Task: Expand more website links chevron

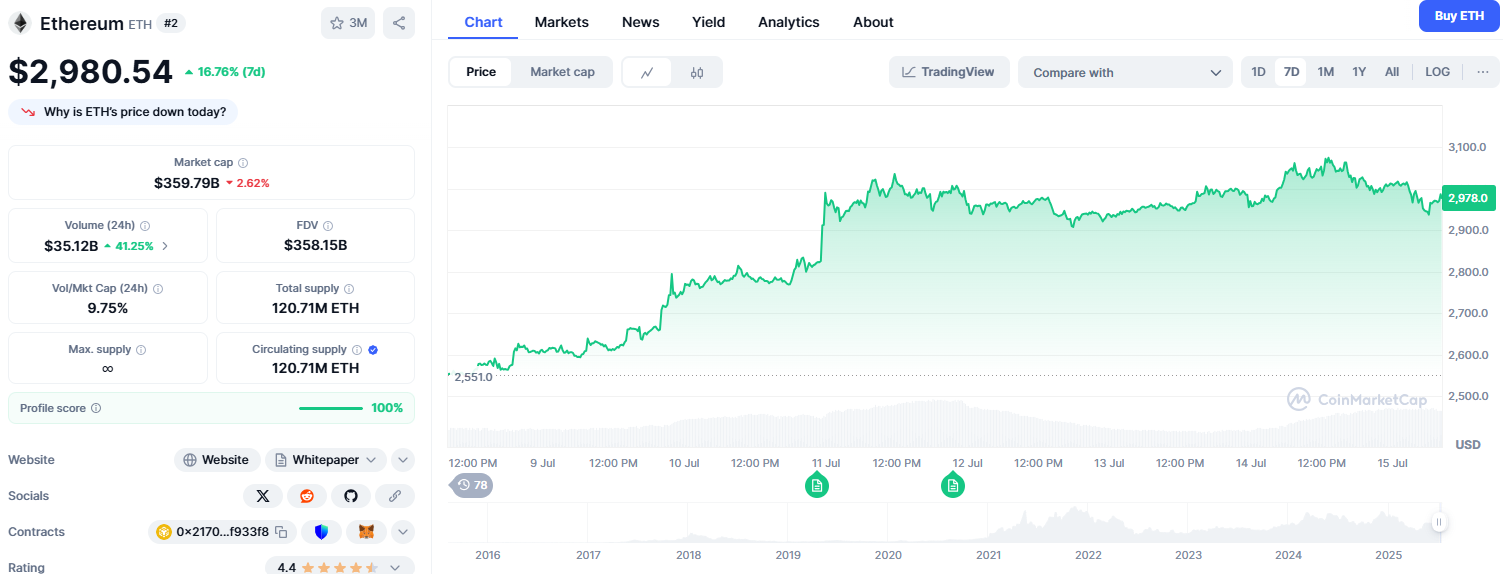Action: [x=403, y=460]
